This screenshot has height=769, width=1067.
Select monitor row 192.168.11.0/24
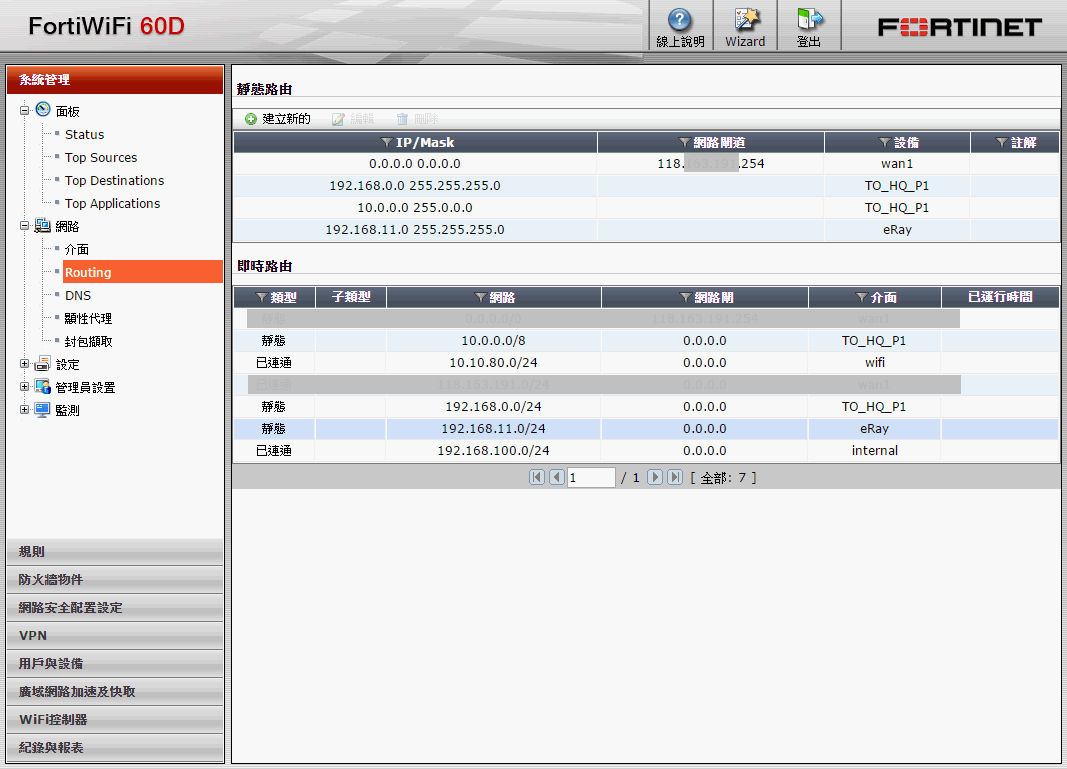[646, 429]
